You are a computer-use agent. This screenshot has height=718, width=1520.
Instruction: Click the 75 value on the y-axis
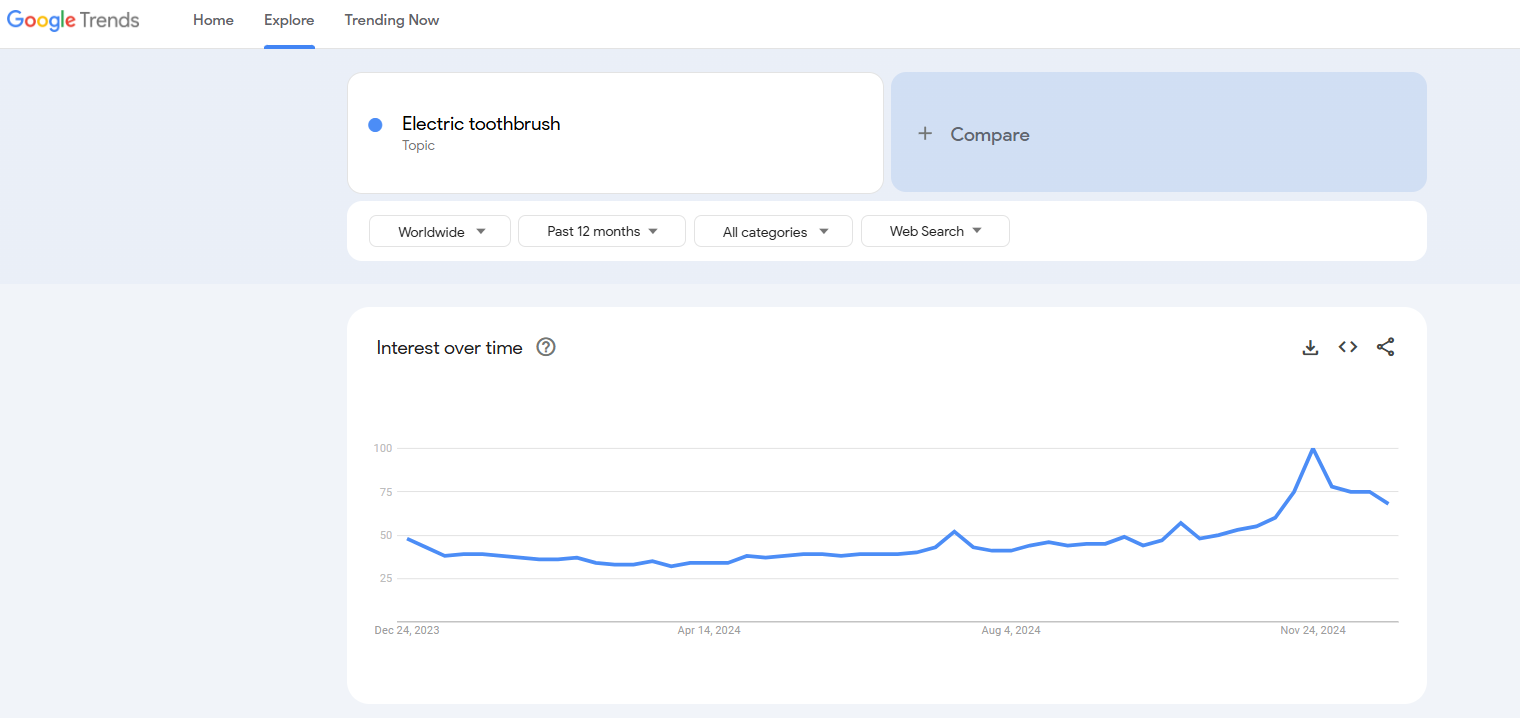tap(385, 492)
